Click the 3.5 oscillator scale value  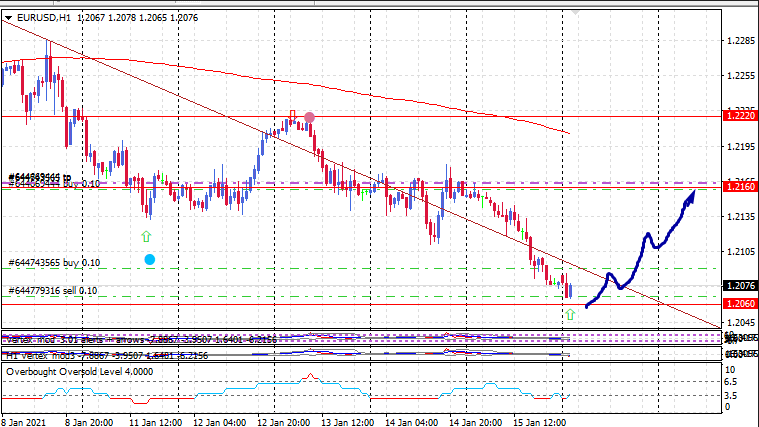(x=730, y=396)
